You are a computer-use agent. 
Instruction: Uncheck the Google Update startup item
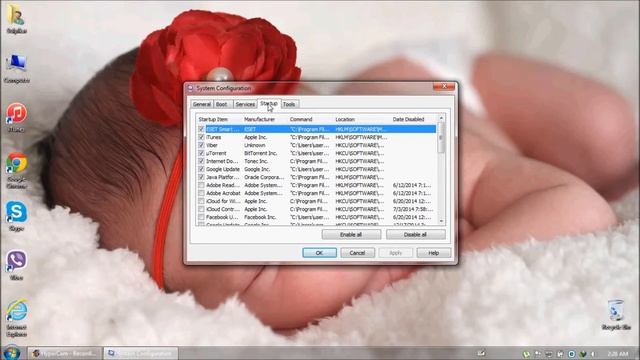point(201,169)
